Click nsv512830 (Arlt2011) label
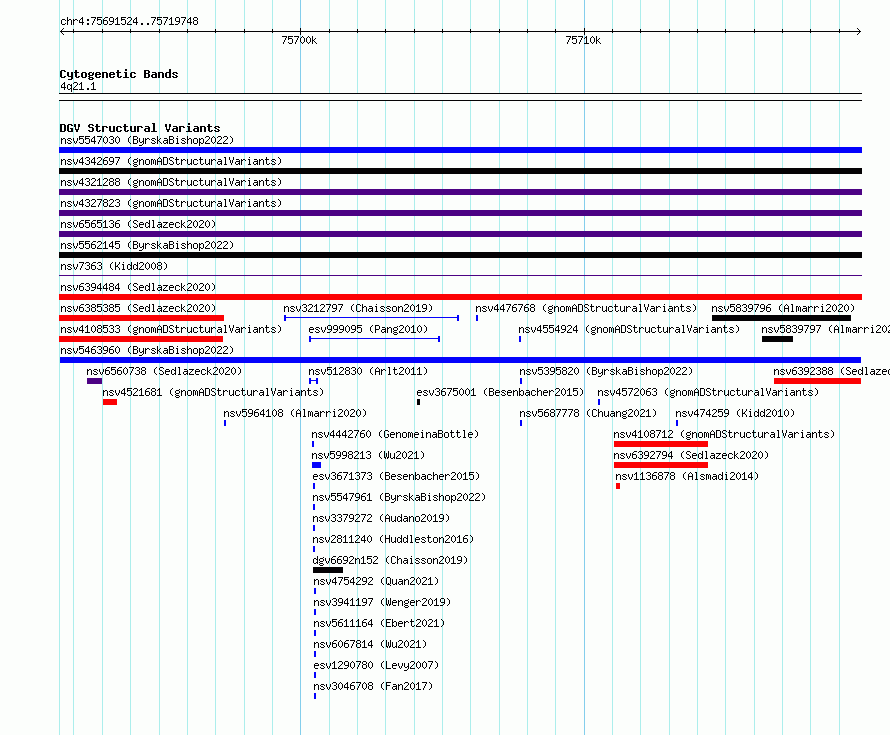 pyautogui.click(x=368, y=371)
